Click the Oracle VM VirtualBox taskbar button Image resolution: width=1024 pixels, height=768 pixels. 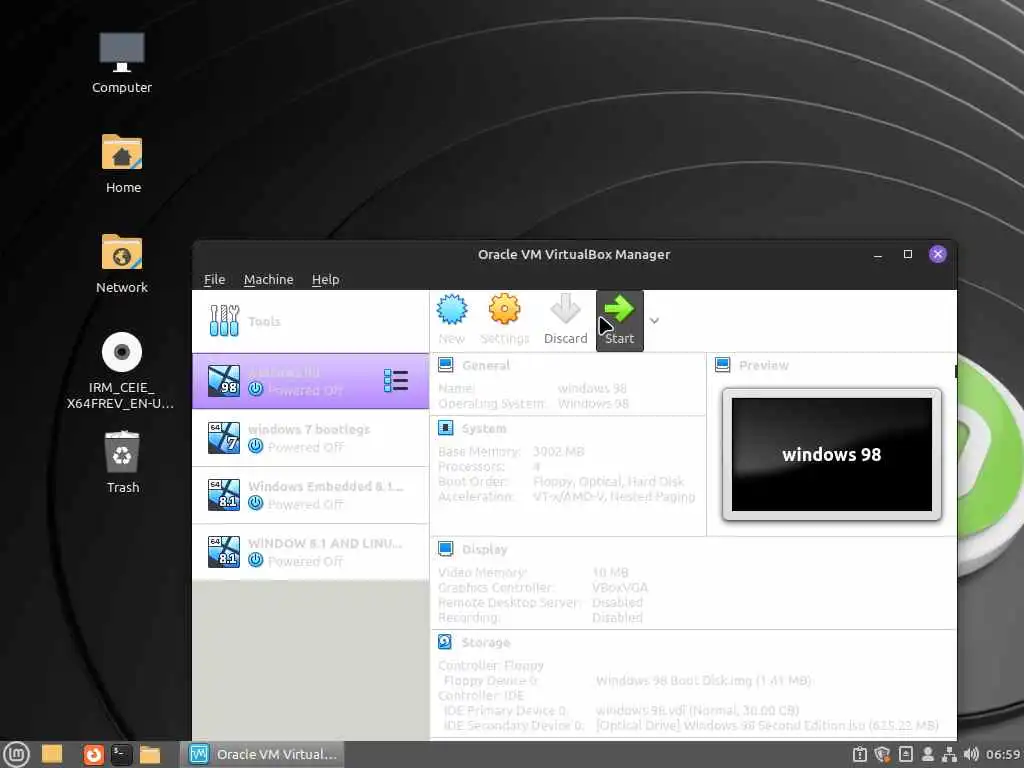coord(263,754)
